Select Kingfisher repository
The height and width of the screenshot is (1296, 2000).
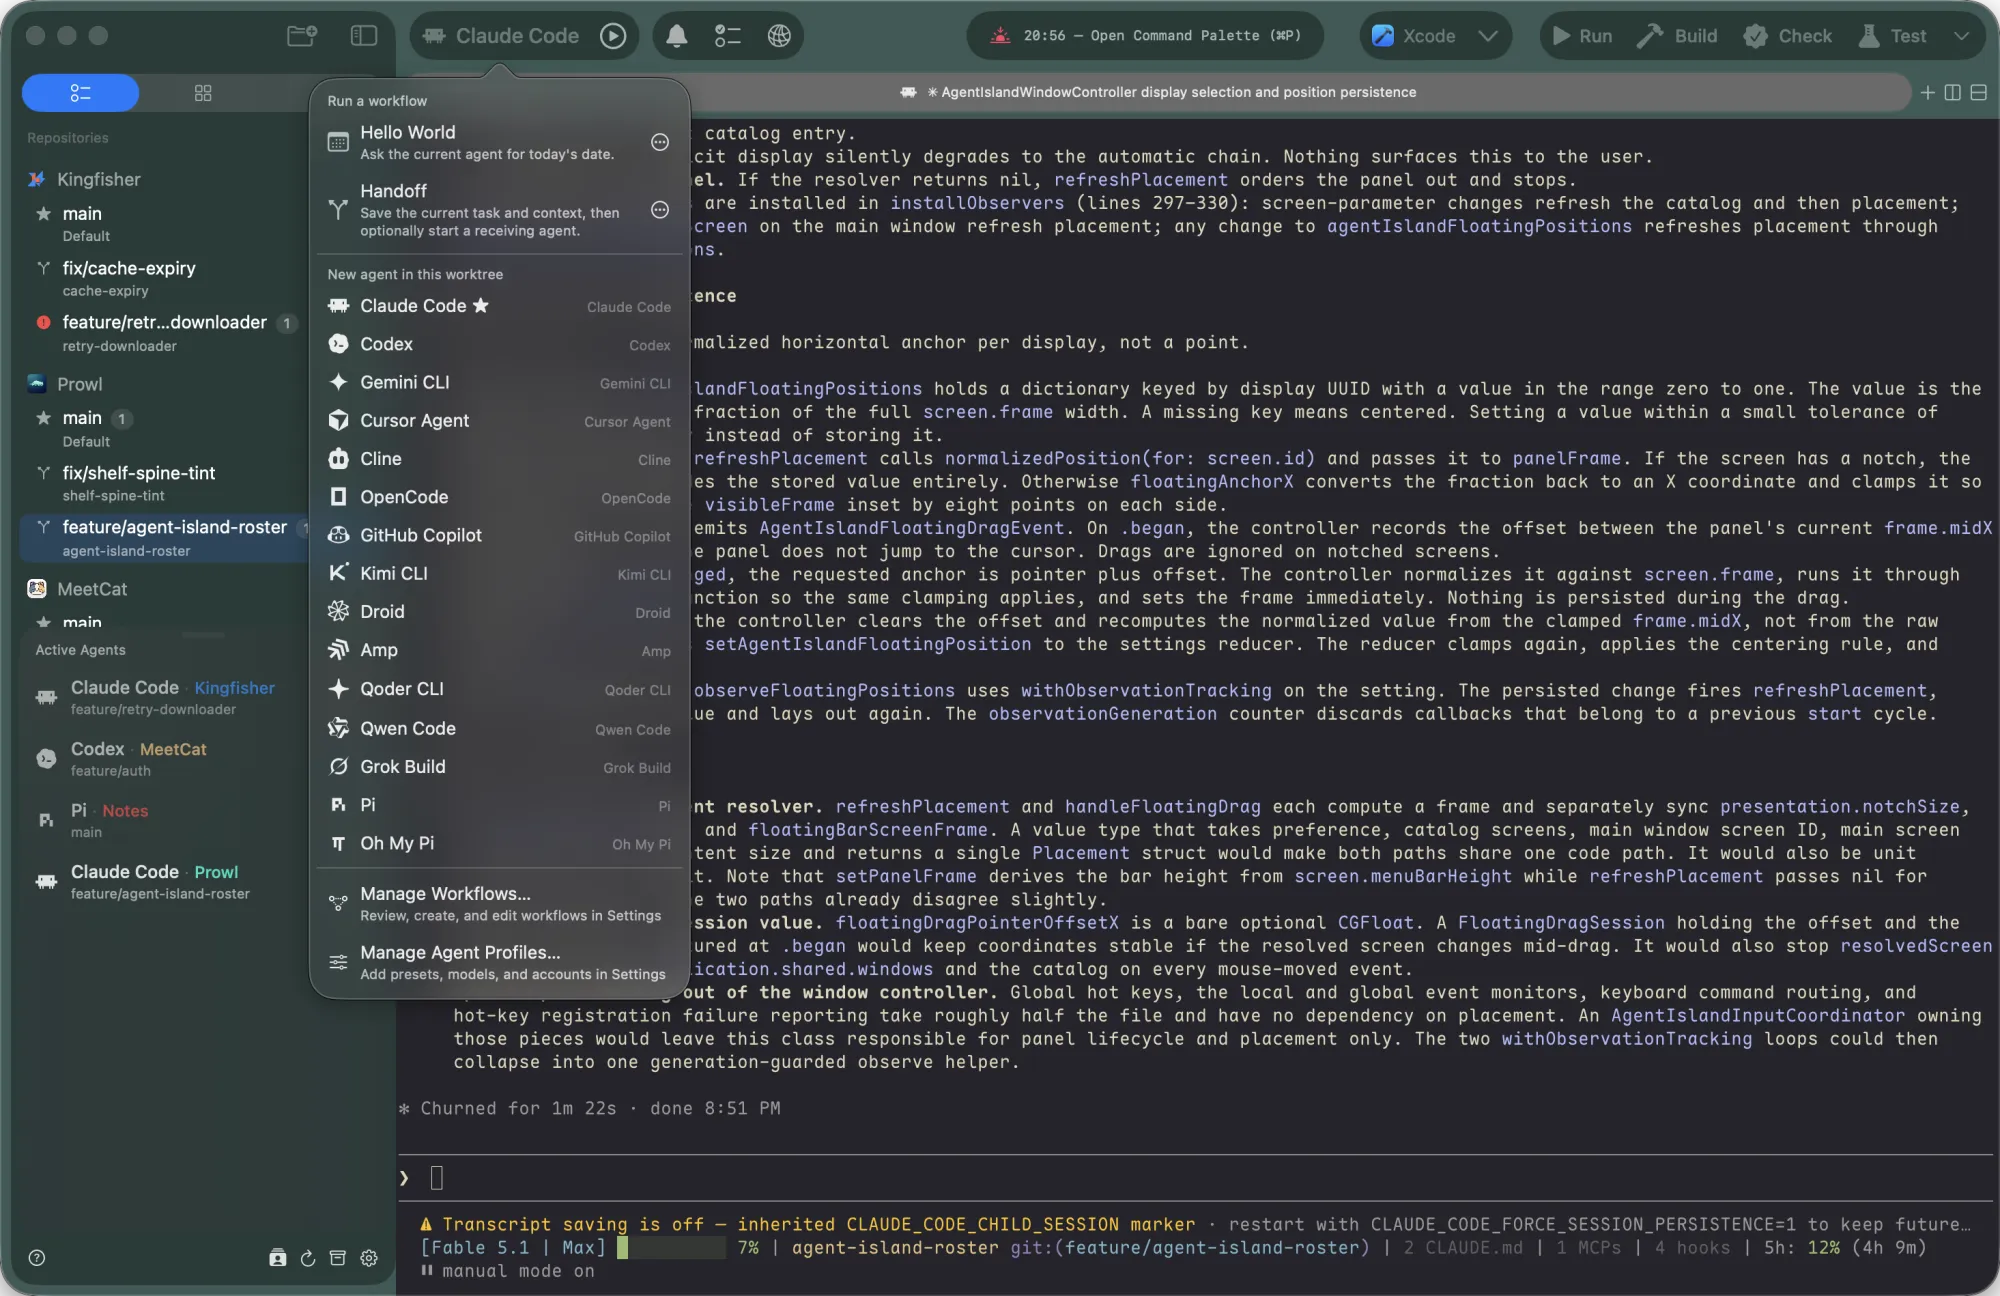click(x=98, y=180)
